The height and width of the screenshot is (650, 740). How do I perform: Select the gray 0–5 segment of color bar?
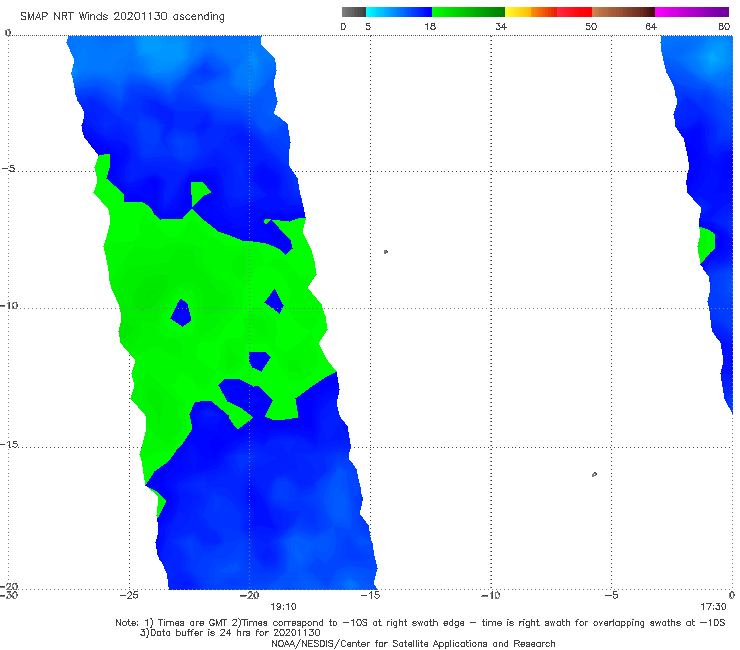coord(354,12)
